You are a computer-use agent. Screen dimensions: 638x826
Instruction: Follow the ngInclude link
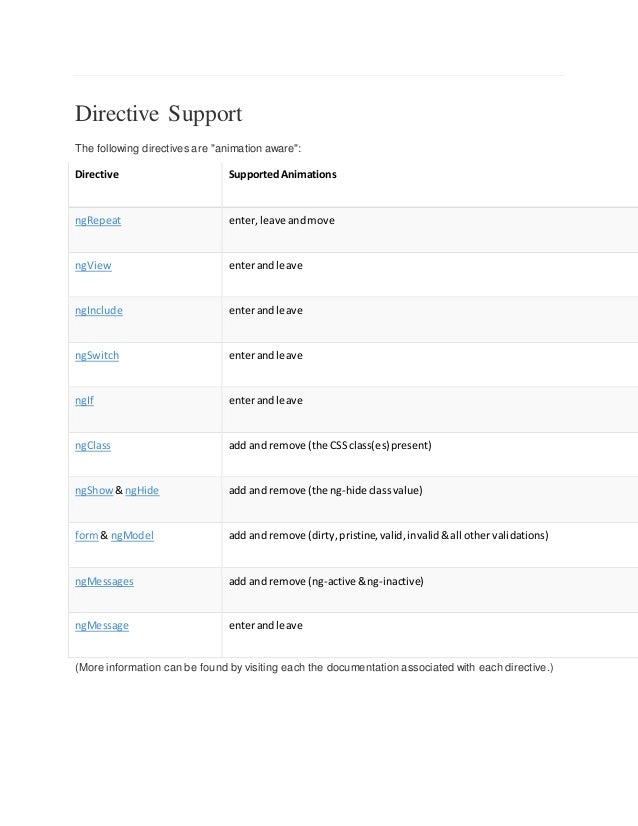pyautogui.click(x=99, y=311)
